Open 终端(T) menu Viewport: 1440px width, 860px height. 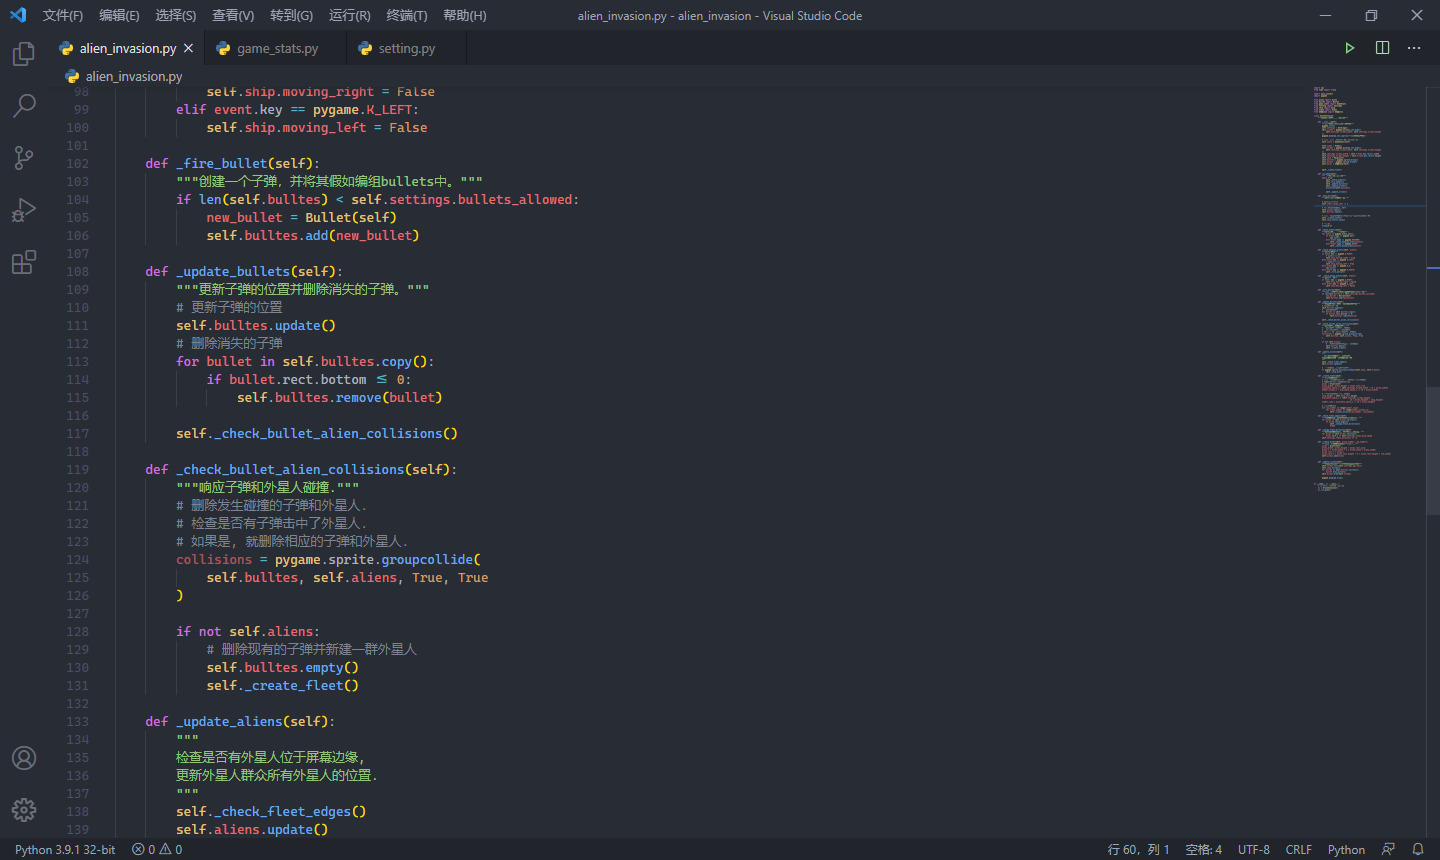(x=407, y=15)
